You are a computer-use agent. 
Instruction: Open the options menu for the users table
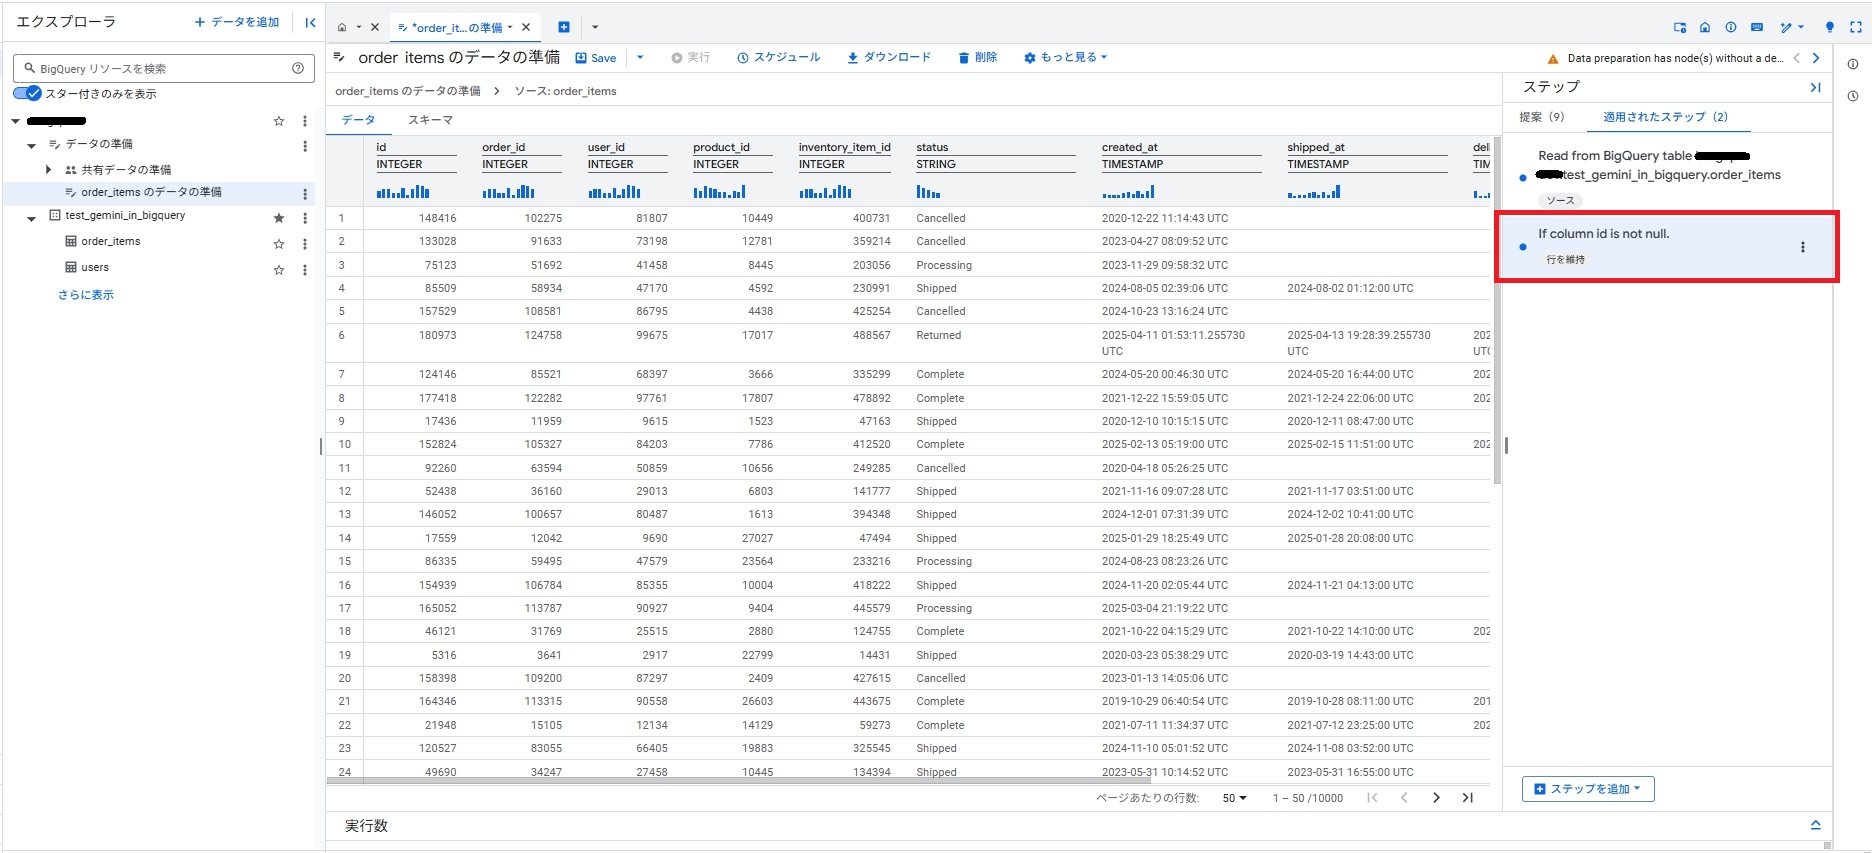(x=305, y=269)
